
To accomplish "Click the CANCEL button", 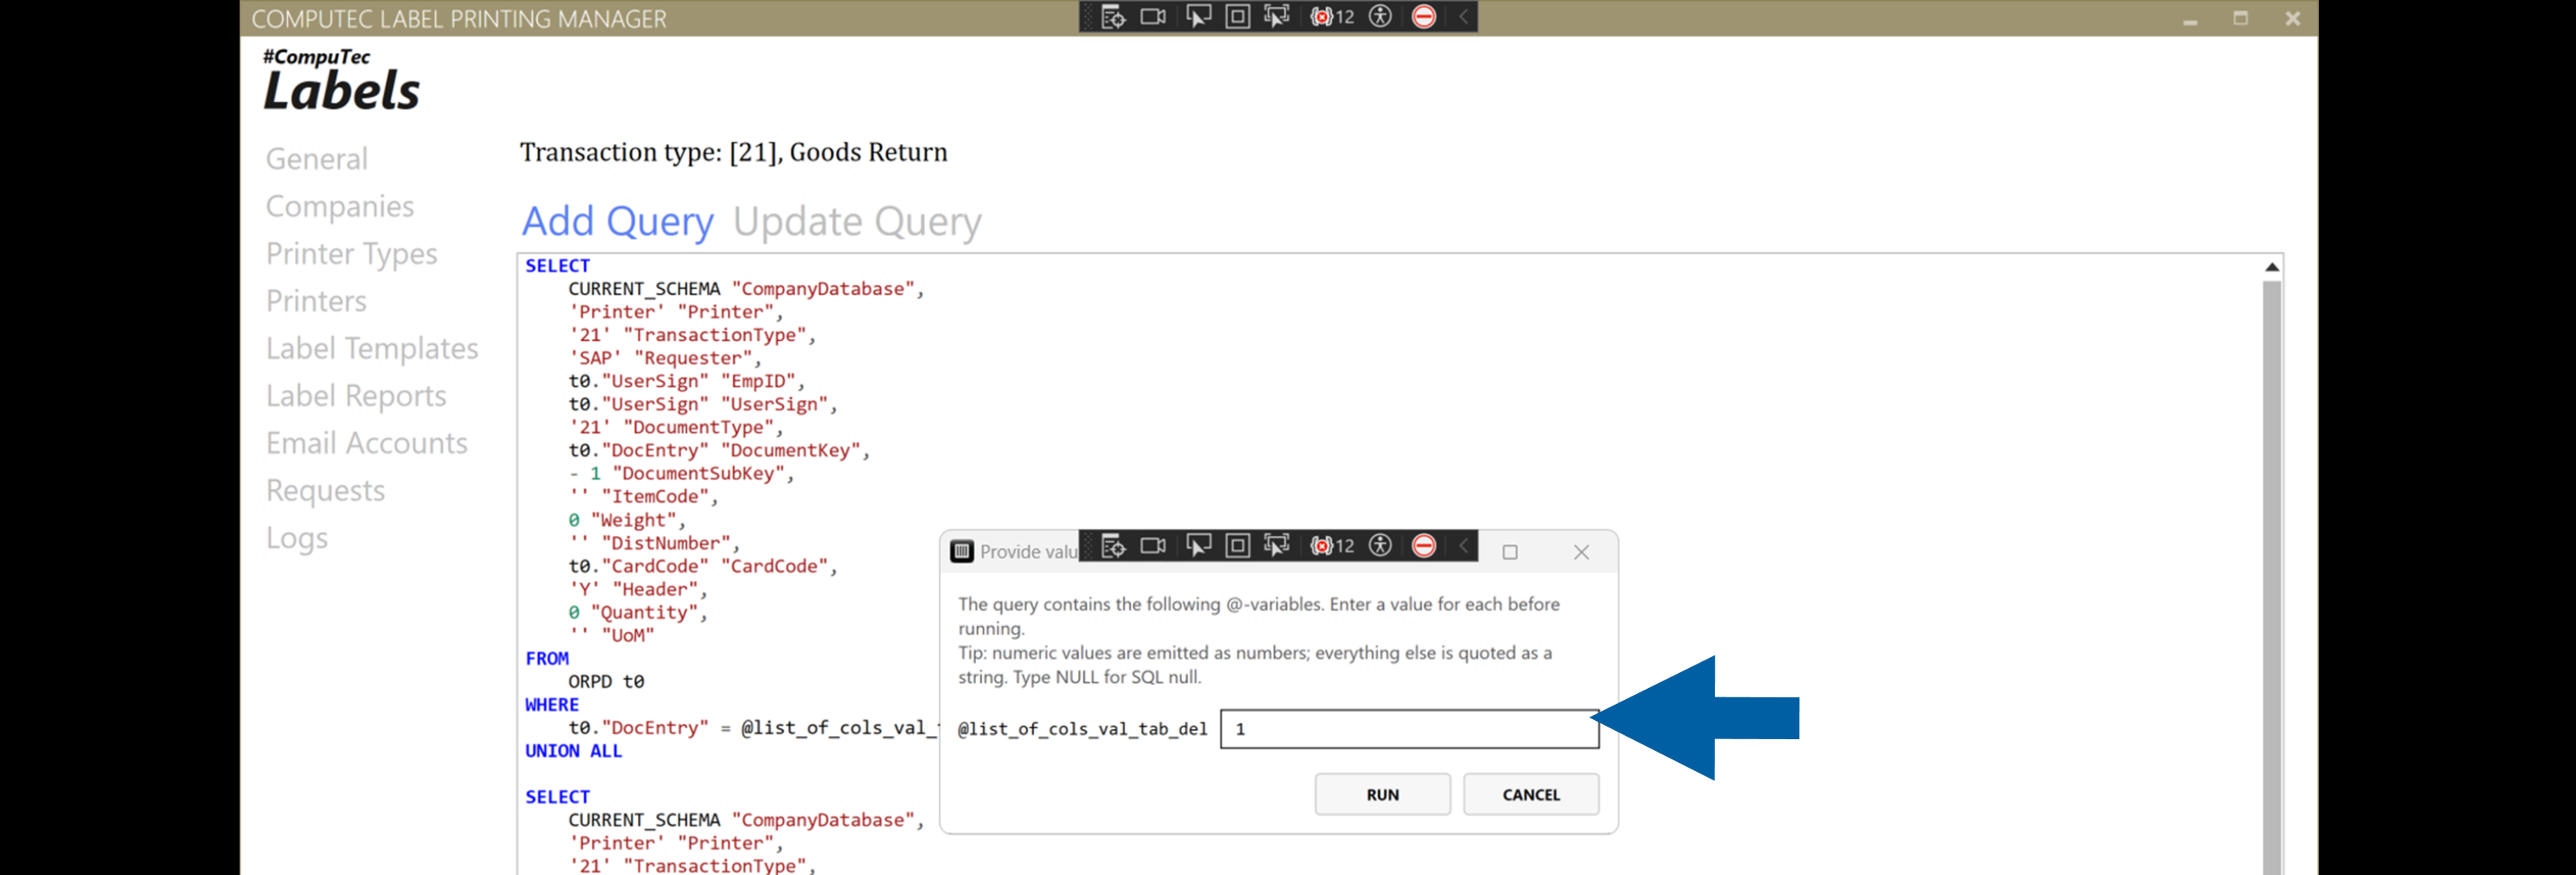I will pos(1531,794).
